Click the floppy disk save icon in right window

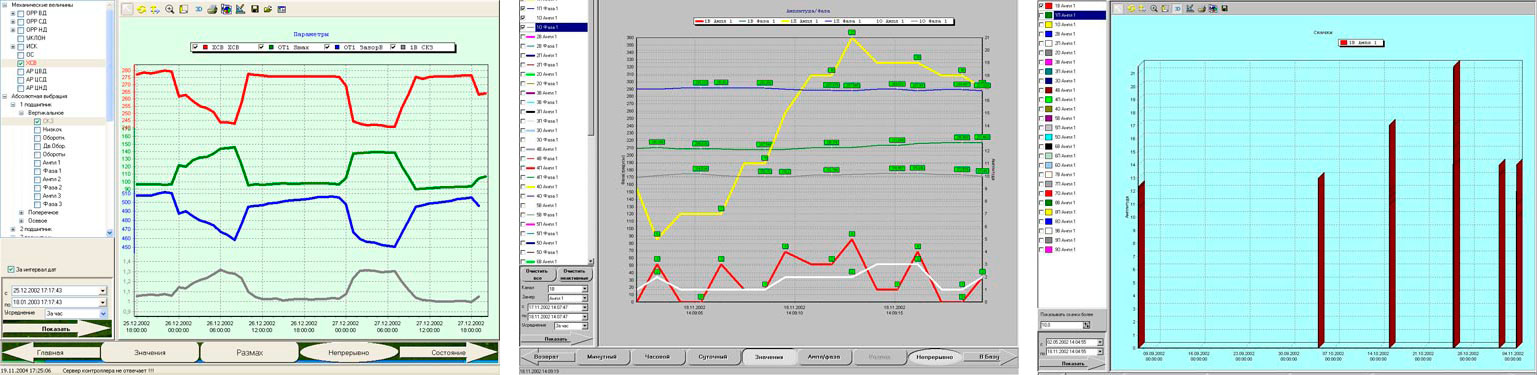pyautogui.click(x=1225, y=8)
